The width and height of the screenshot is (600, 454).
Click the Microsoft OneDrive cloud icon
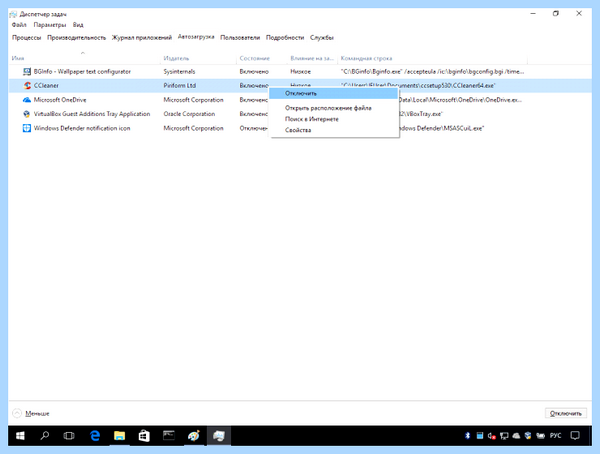pos(27,100)
